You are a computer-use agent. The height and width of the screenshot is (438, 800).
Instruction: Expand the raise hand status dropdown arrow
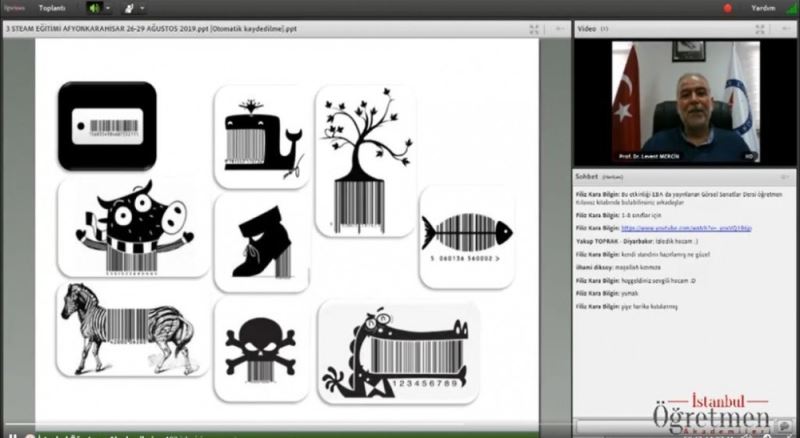click(x=141, y=8)
